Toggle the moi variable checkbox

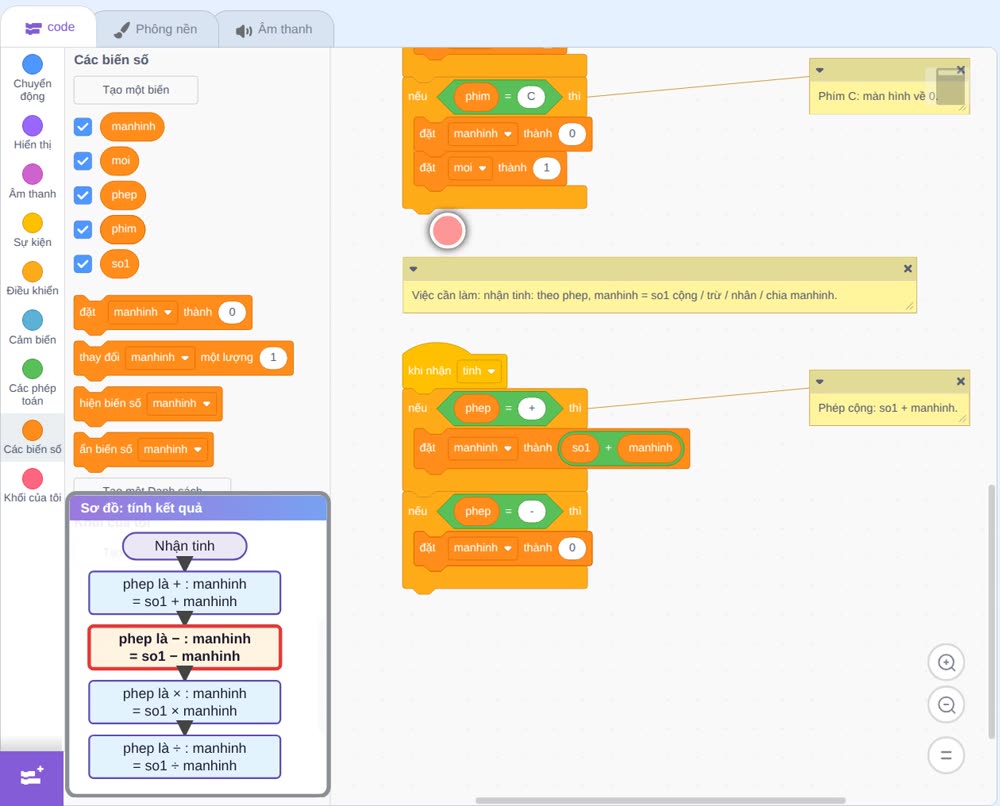83,161
